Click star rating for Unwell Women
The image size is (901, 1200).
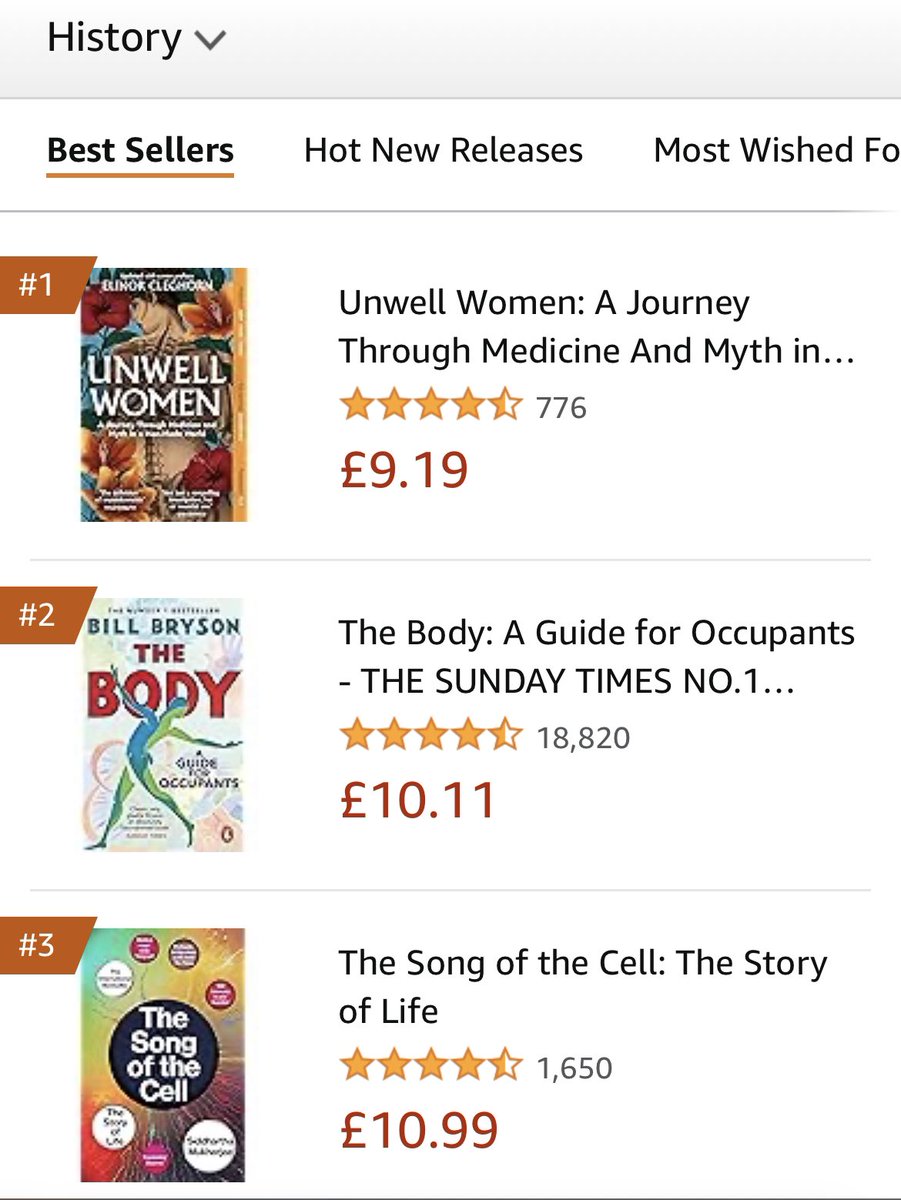pyautogui.click(x=431, y=407)
